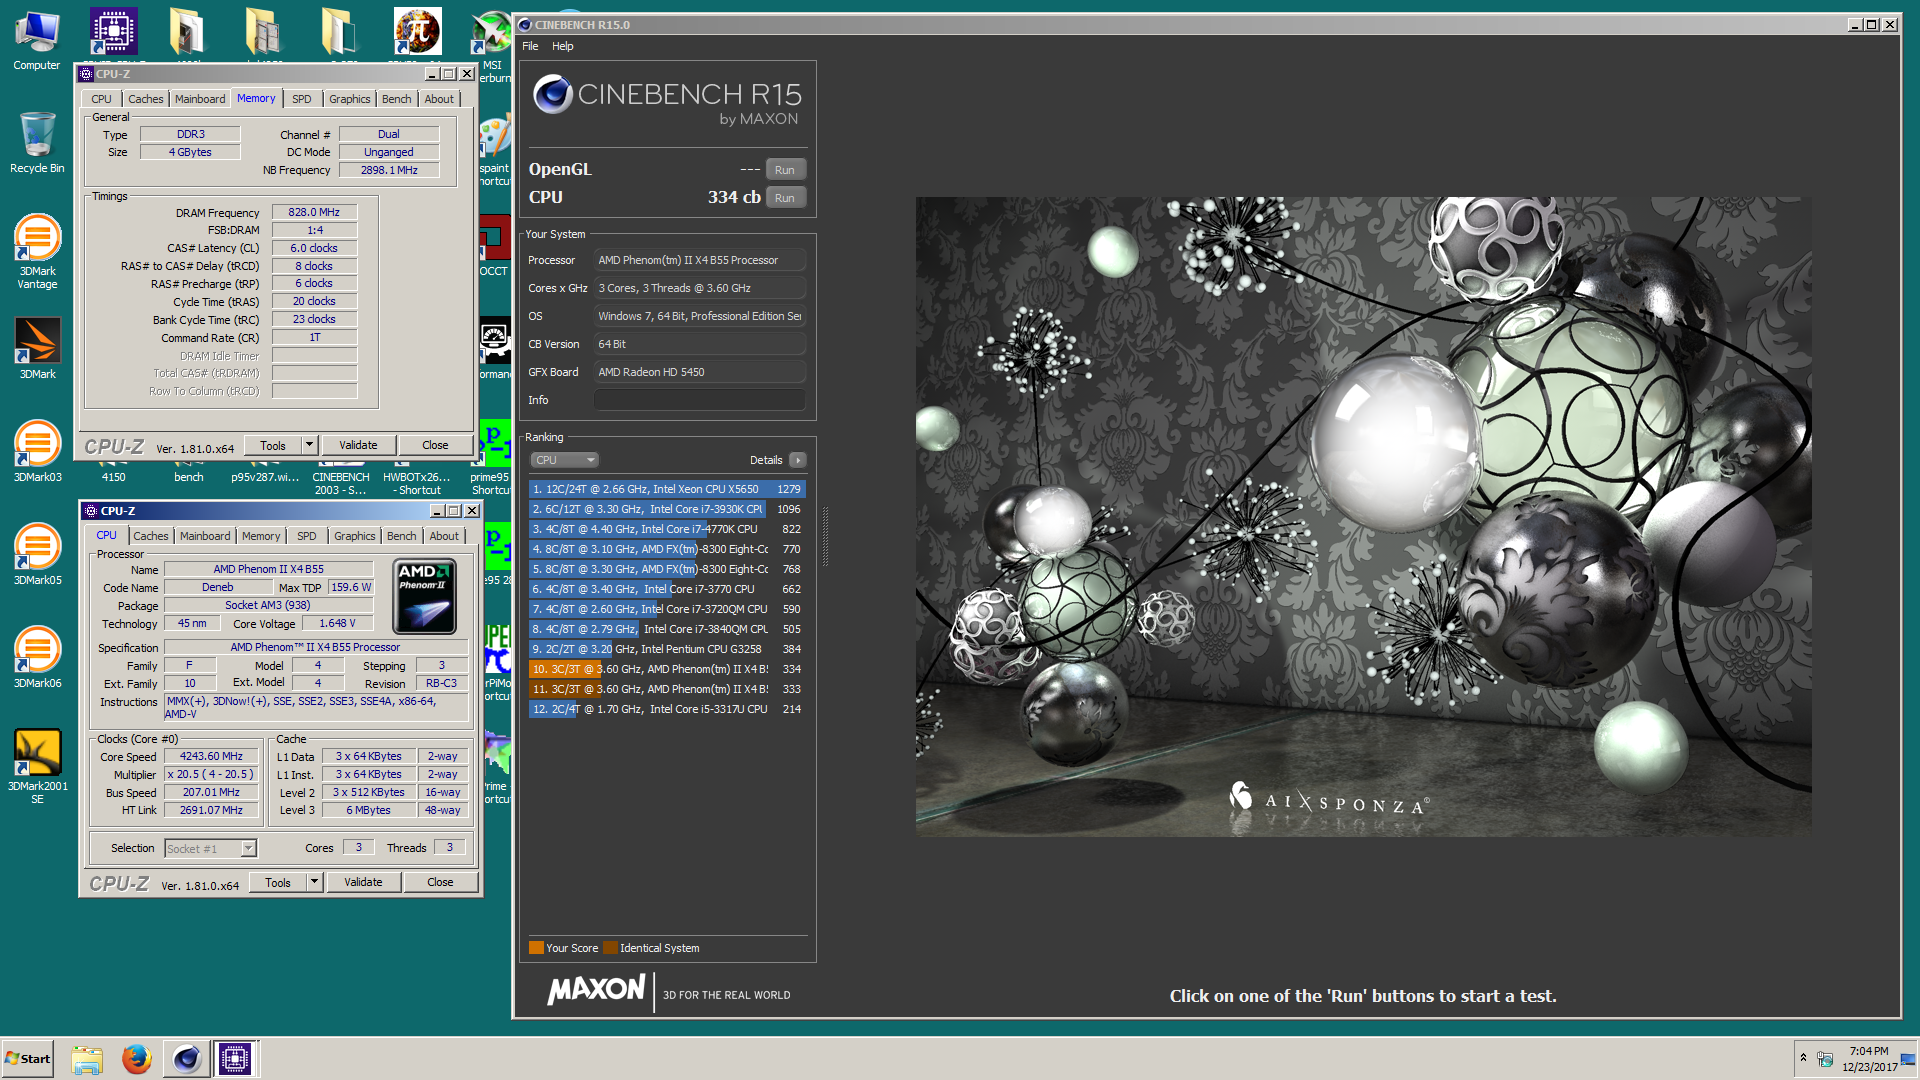Image resolution: width=1920 pixels, height=1080 pixels.
Task: Open the Recycle Bin desktop icon
Action: (x=37, y=142)
